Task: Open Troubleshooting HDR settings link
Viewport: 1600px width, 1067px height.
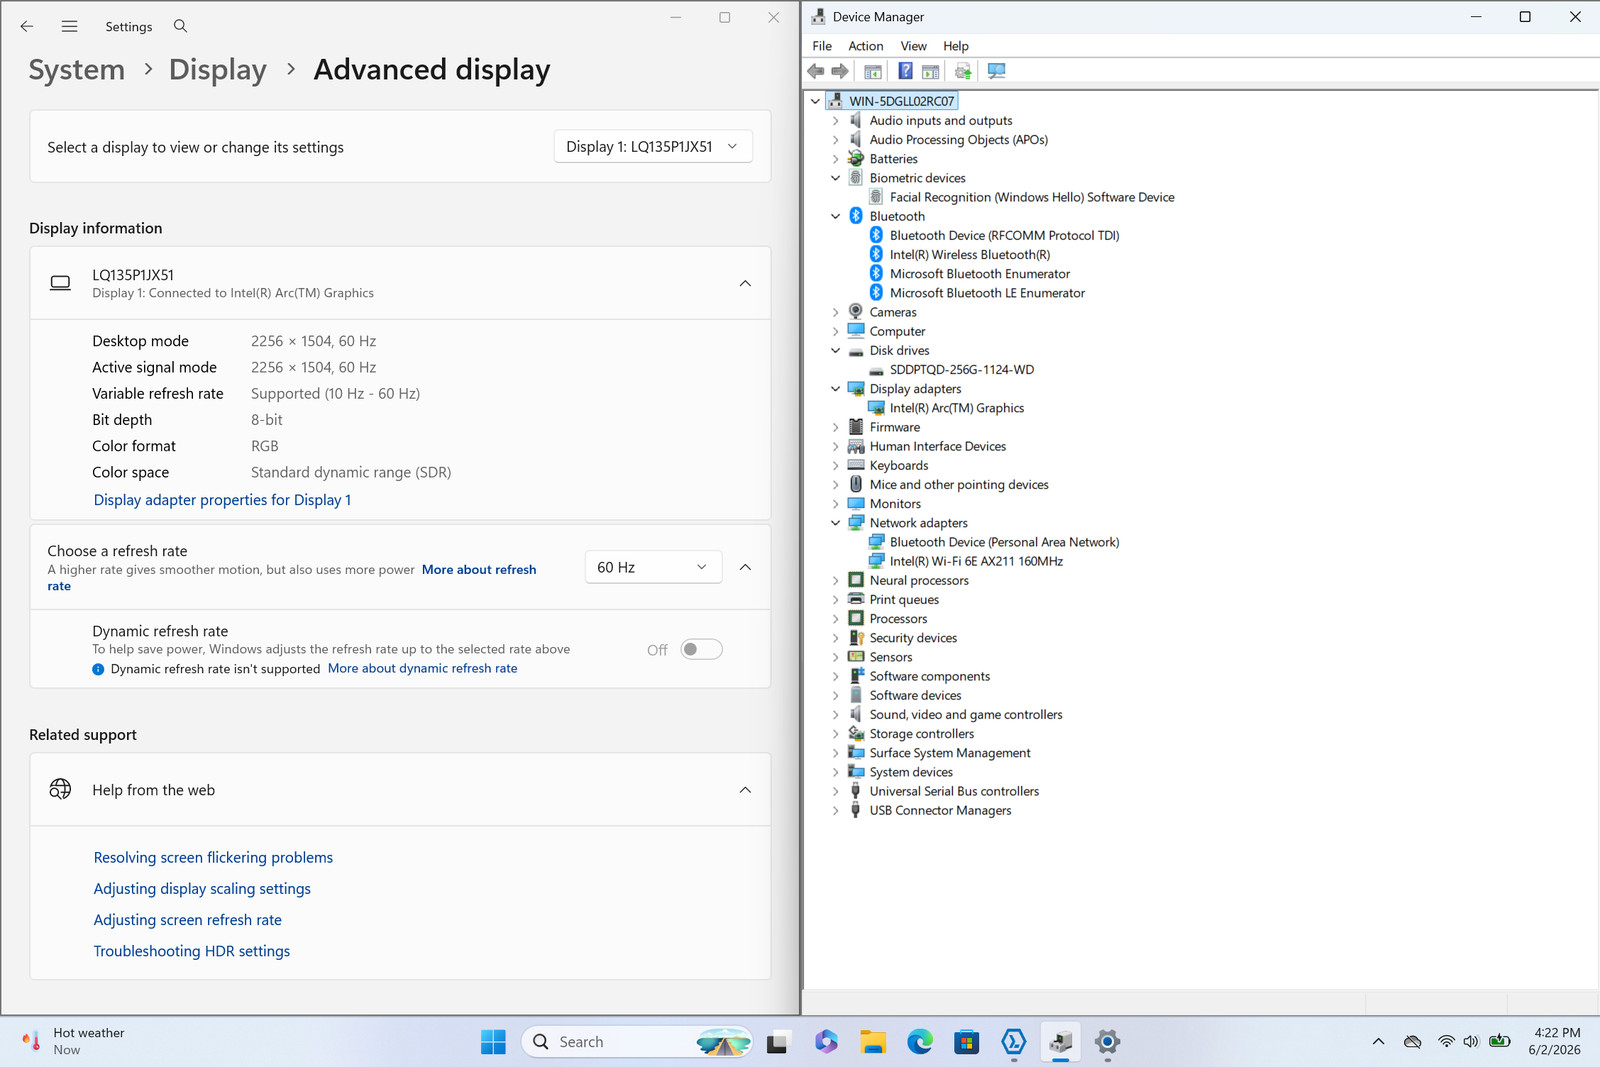Action: coord(192,952)
